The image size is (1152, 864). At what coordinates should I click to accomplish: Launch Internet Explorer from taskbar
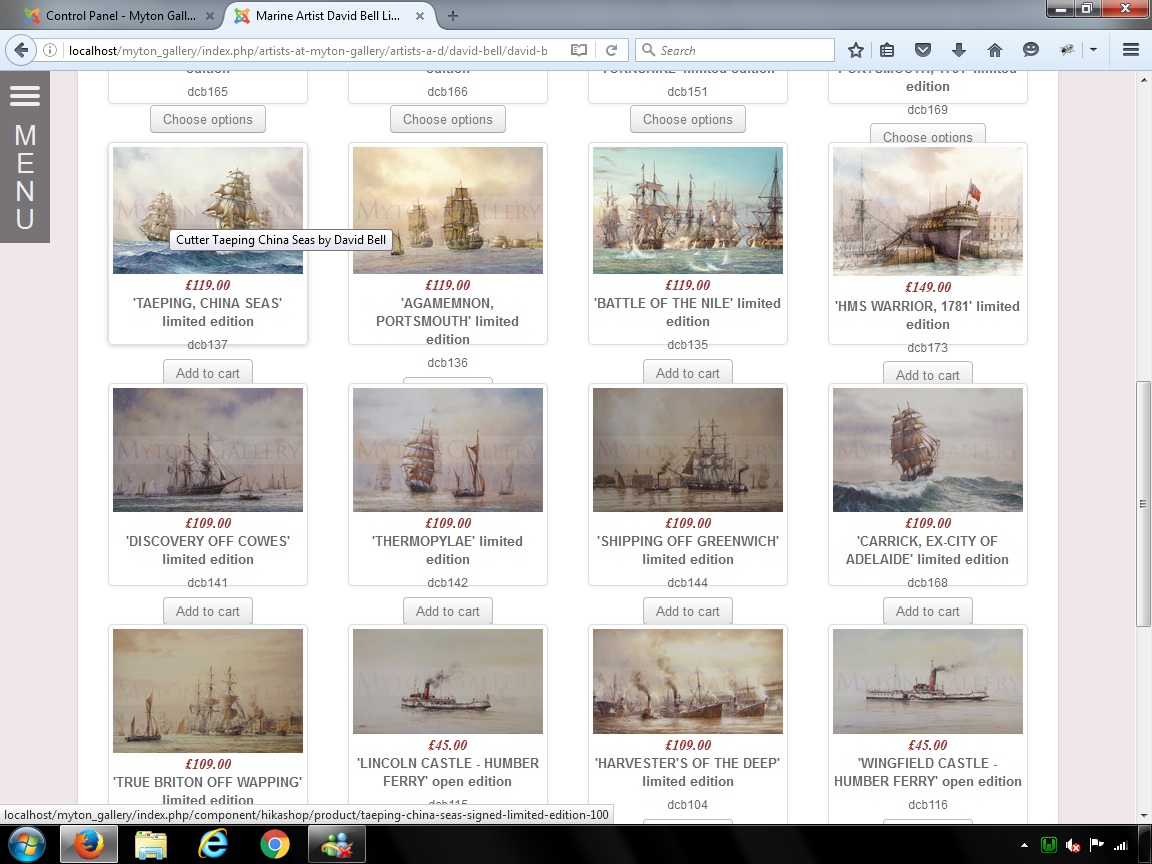pyautogui.click(x=212, y=844)
